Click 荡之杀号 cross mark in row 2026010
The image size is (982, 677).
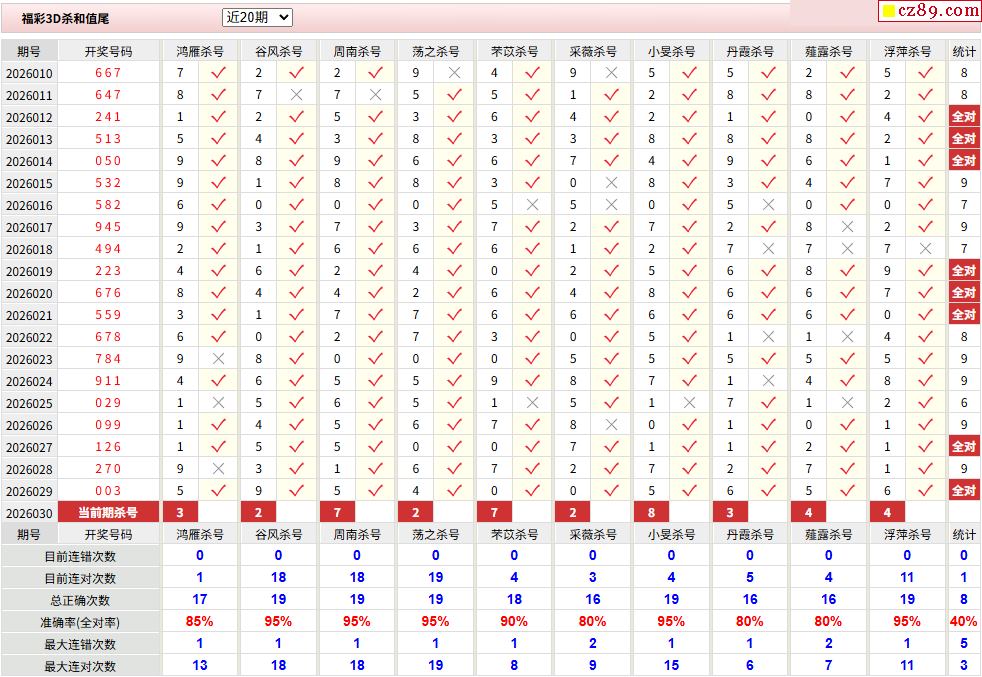(x=454, y=73)
